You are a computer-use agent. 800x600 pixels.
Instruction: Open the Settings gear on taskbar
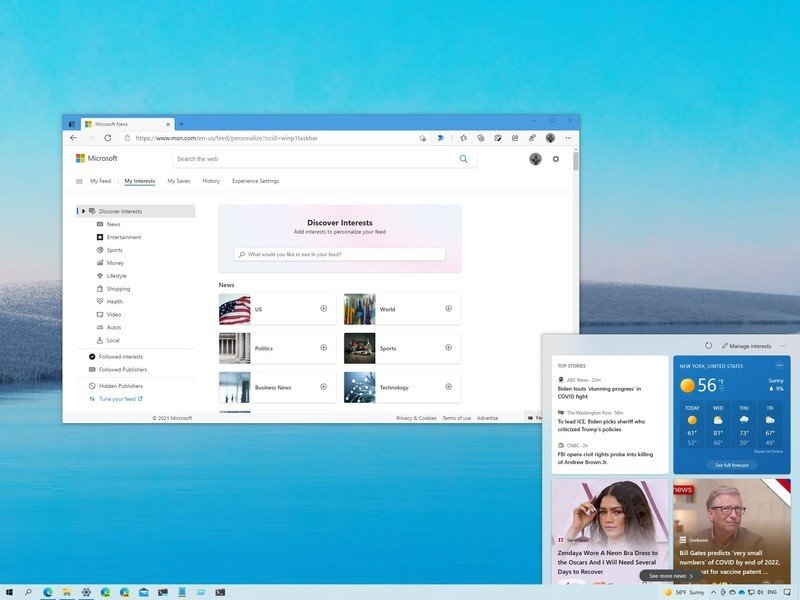(x=86, y=592)
